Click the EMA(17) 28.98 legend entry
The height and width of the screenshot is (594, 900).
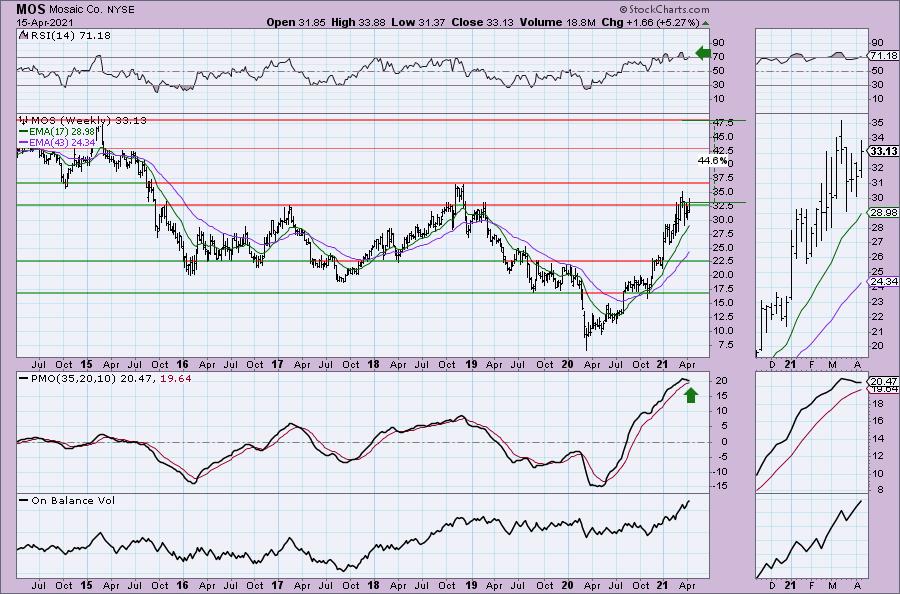63,131
